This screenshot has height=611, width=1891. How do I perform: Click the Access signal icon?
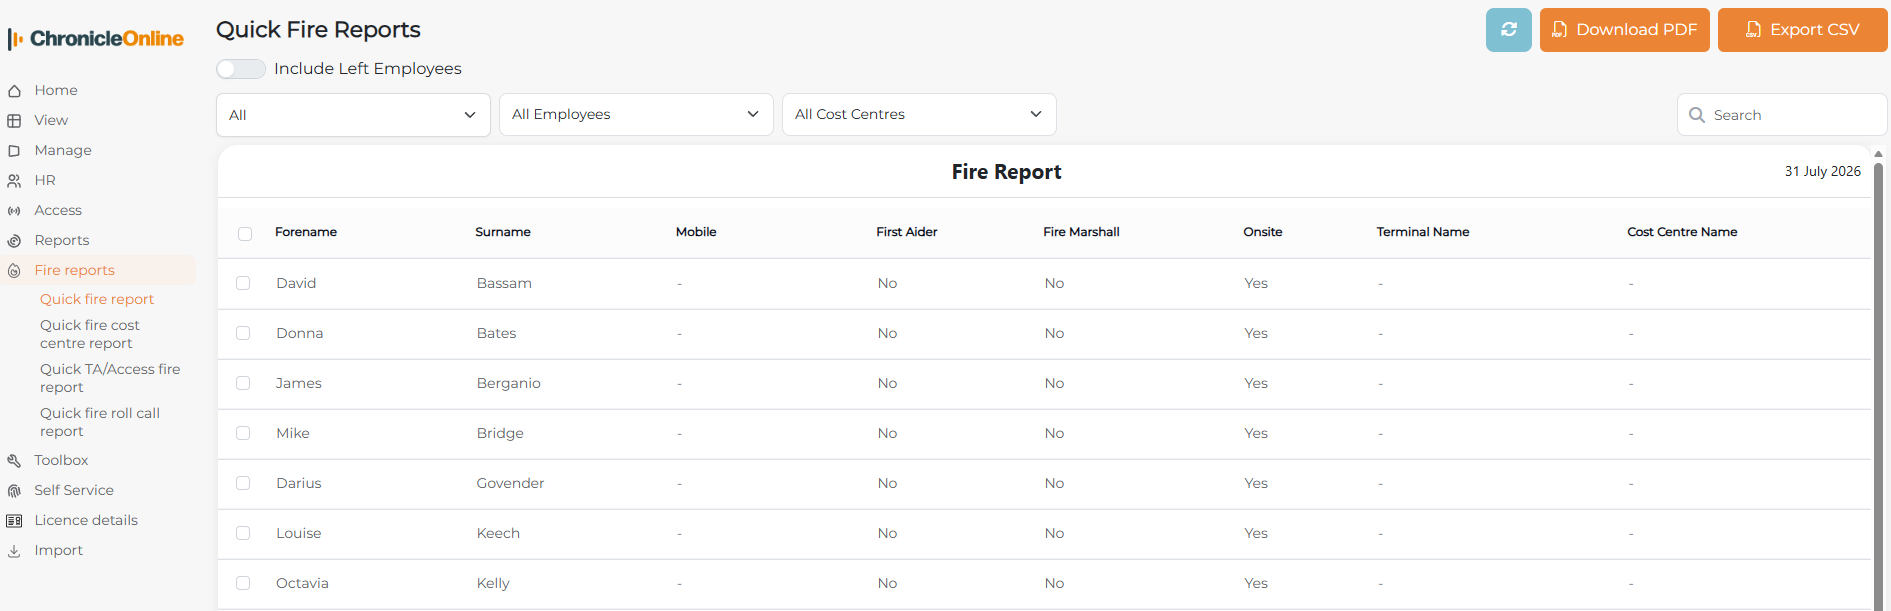14,211
